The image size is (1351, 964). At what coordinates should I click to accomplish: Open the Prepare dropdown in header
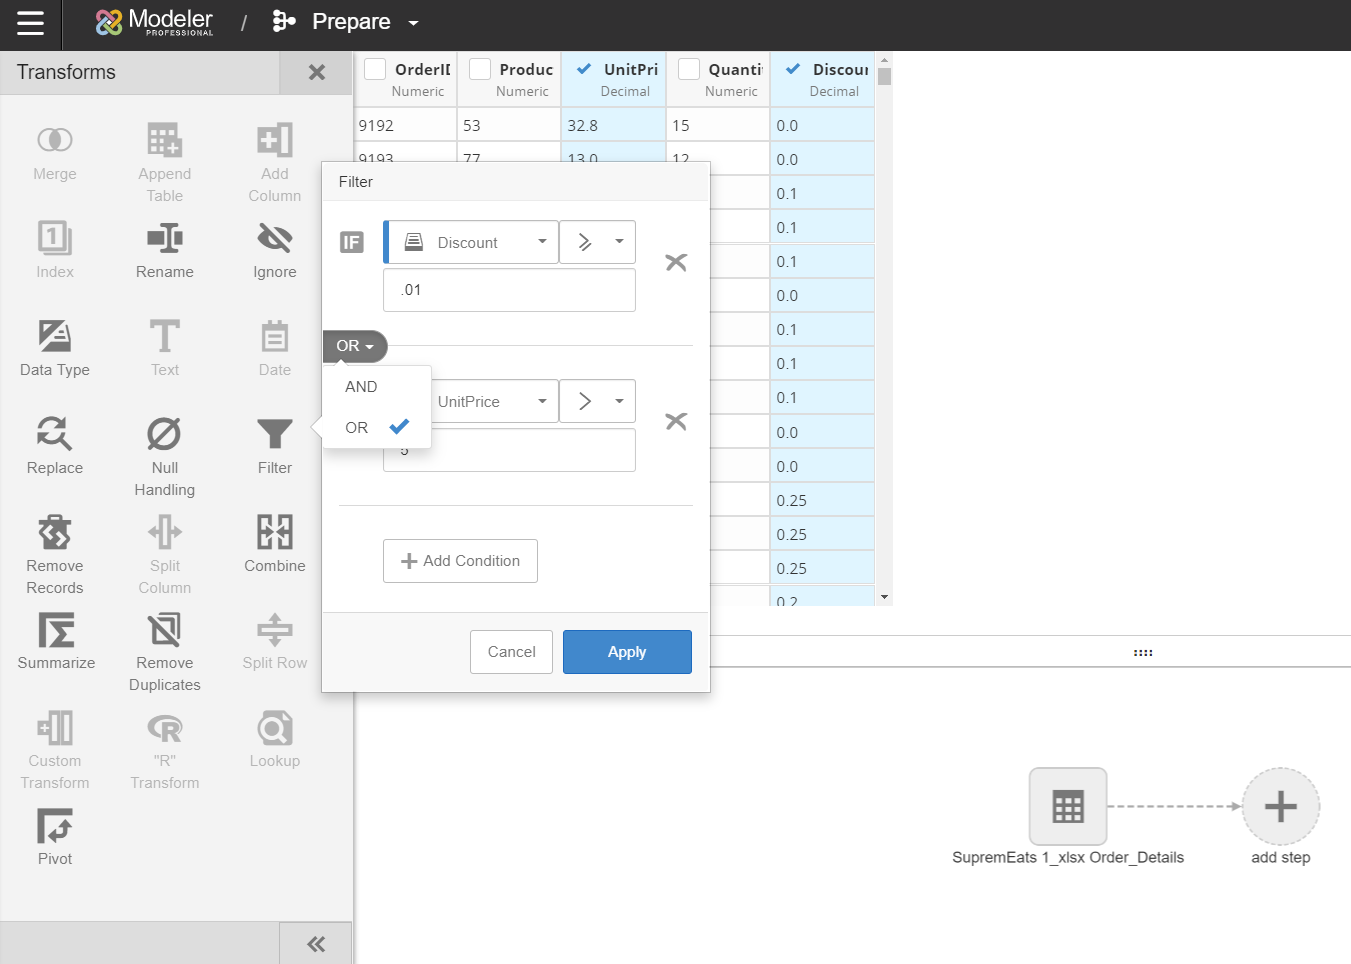coord(413,22)
